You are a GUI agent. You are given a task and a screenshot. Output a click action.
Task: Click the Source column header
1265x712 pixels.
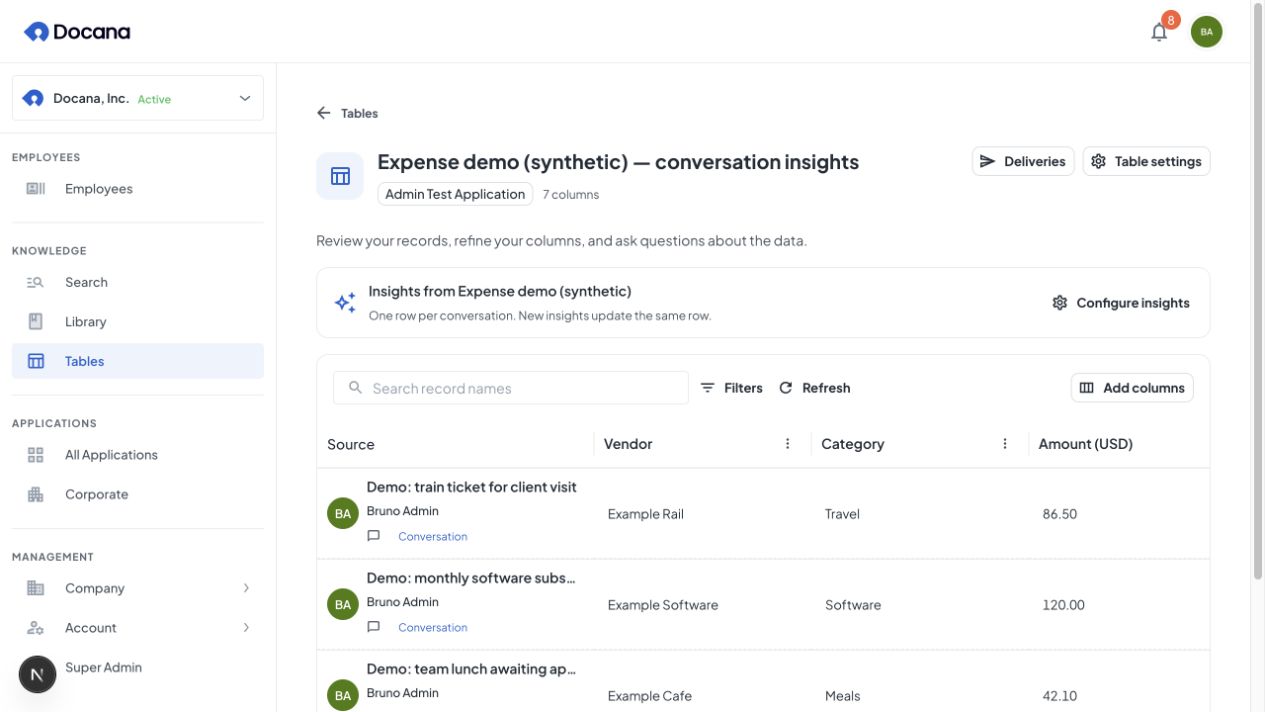(351, 444)
